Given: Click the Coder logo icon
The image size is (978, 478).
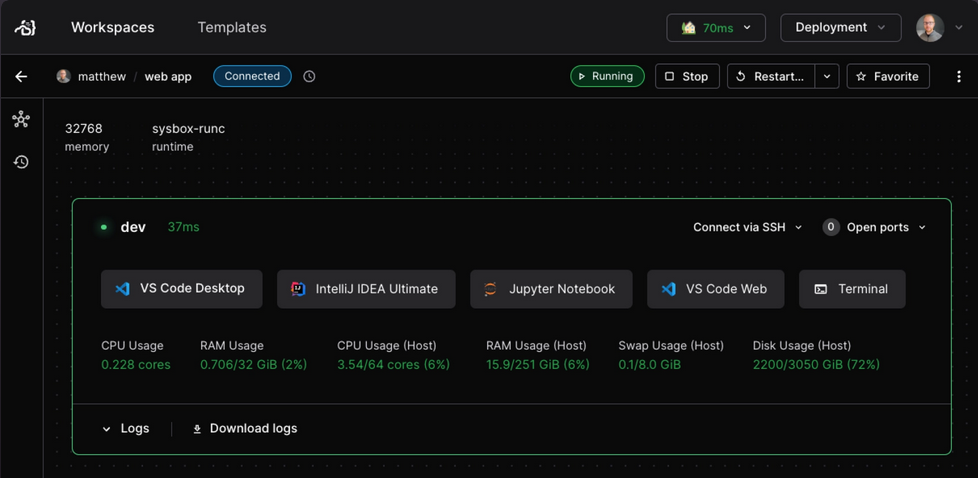Looking at the screenshot, I should click(25, 27).
